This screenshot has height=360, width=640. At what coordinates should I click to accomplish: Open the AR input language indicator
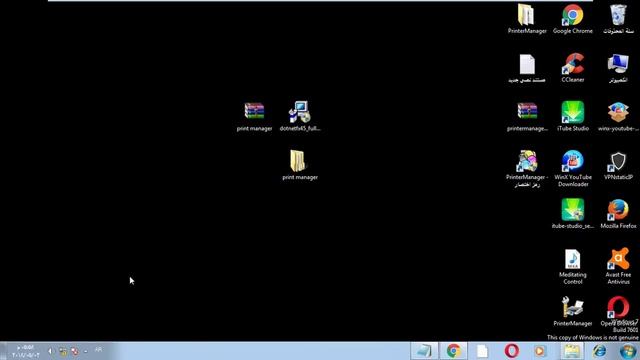[x=98, y=350]
